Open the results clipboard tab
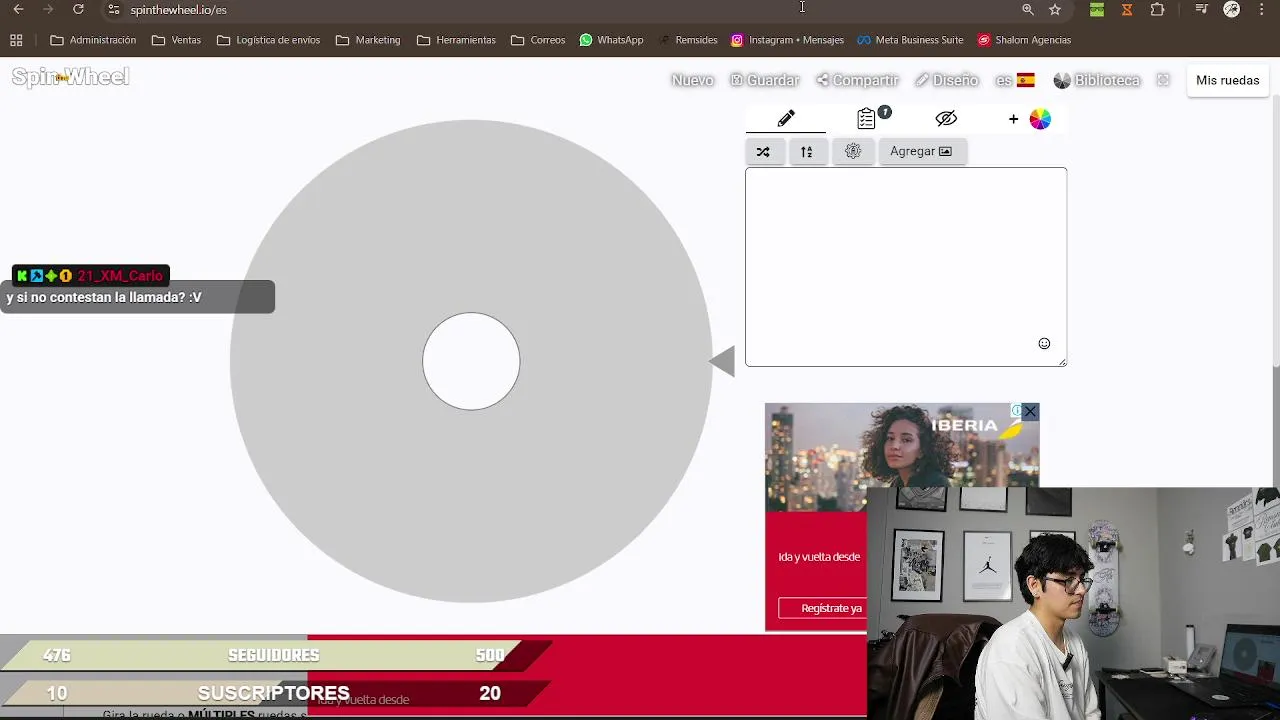 pyautogui.click(x=867, y=119)
